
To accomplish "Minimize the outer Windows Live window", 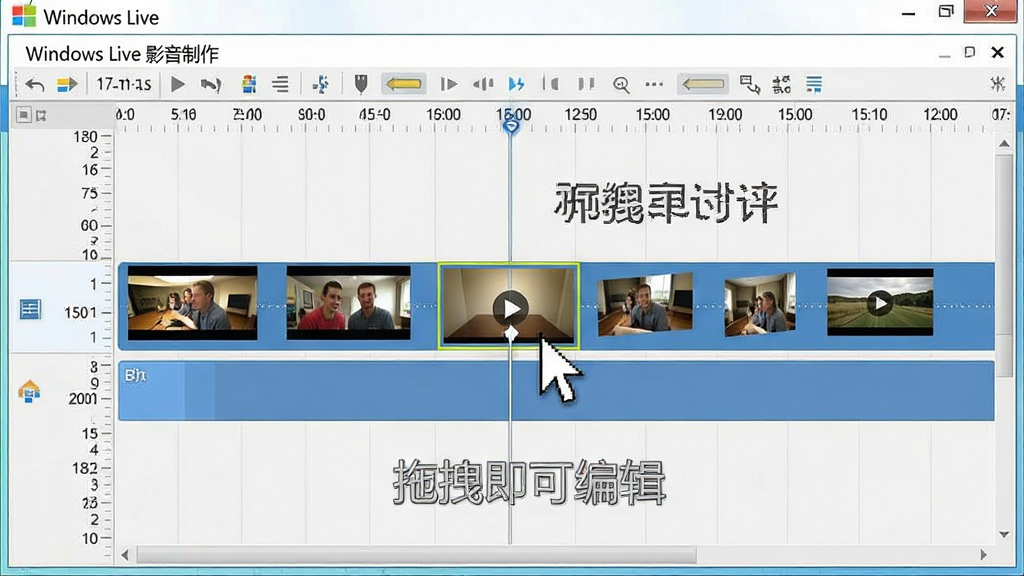I will click(x=908, y=12).
